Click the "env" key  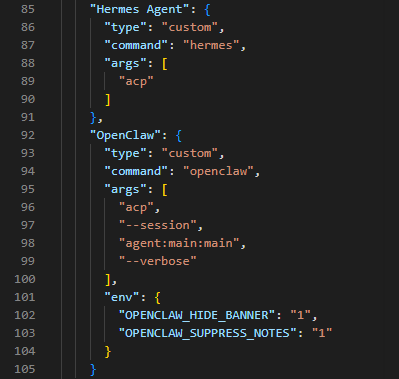[122, 297]
